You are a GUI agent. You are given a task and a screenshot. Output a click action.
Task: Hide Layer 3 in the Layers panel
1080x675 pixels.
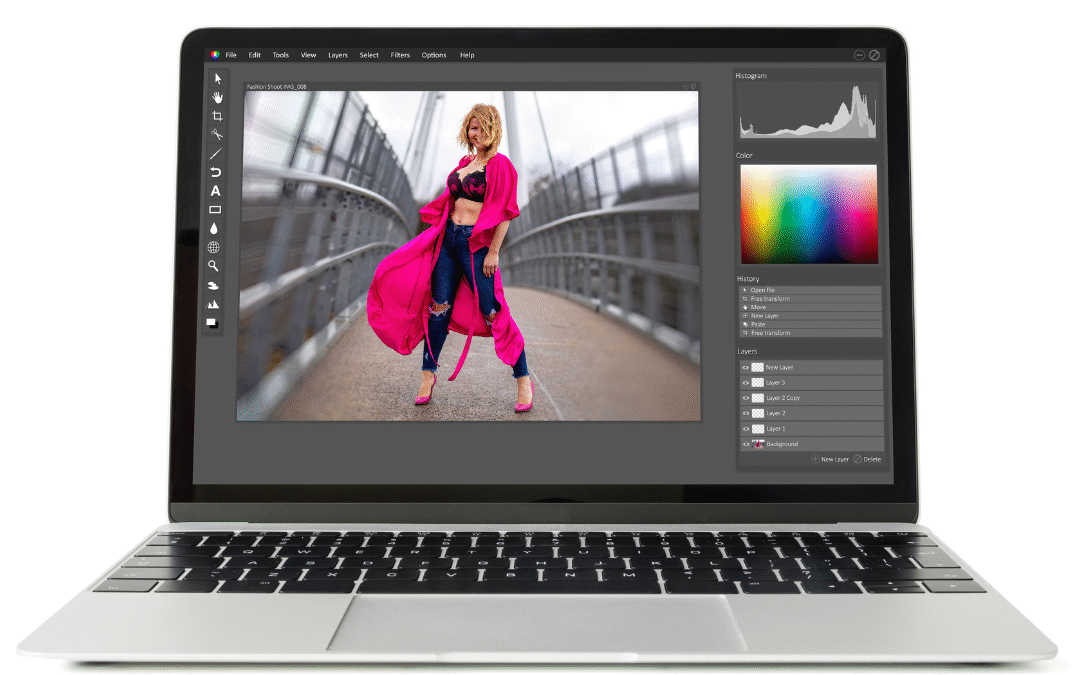point(745,383)
